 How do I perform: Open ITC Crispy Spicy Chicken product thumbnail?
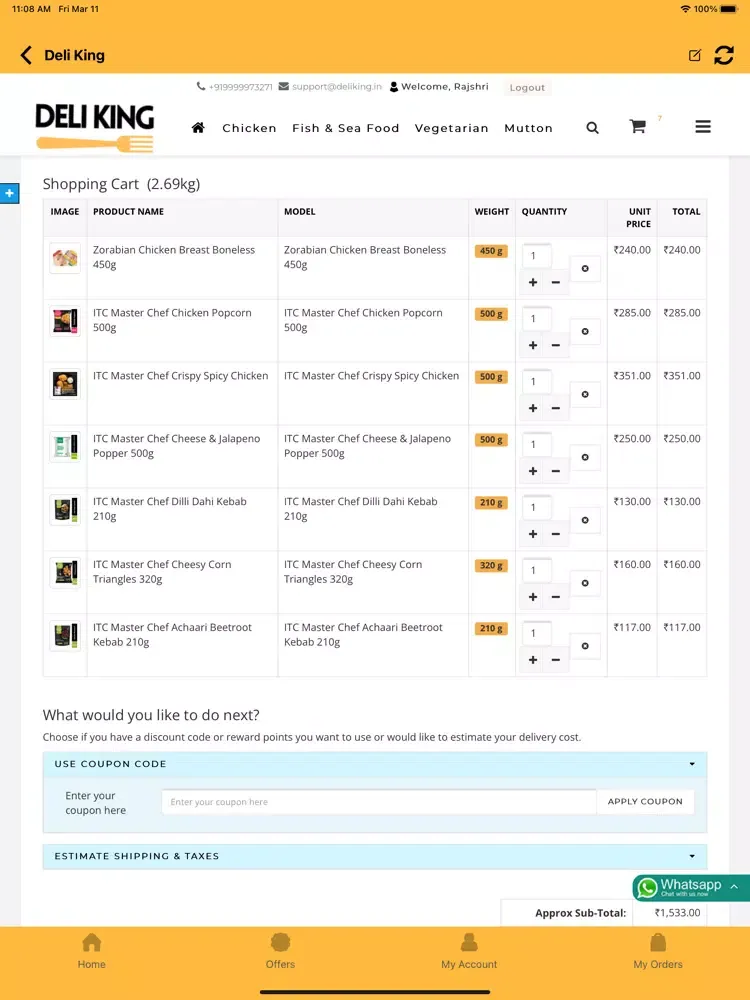pos(65,384)
